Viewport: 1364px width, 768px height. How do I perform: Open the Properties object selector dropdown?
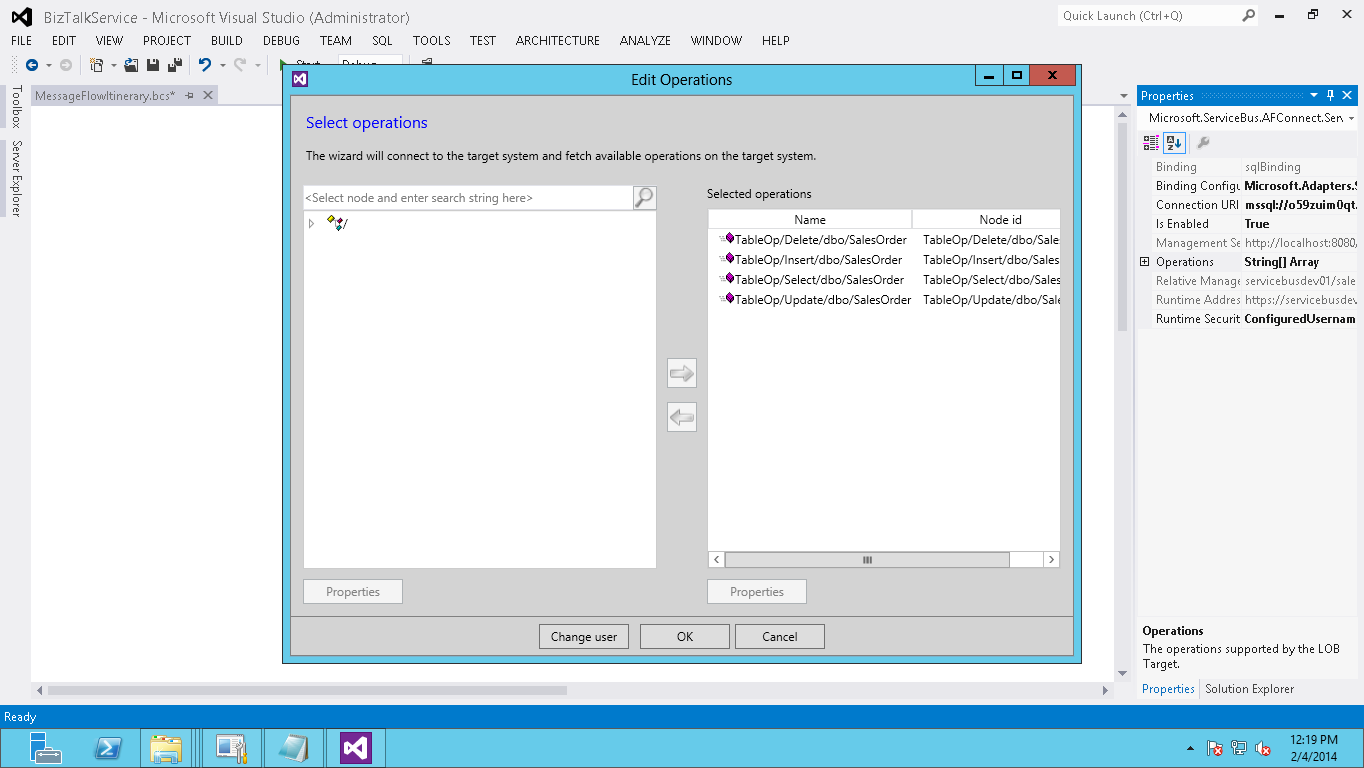[1351, 118]
